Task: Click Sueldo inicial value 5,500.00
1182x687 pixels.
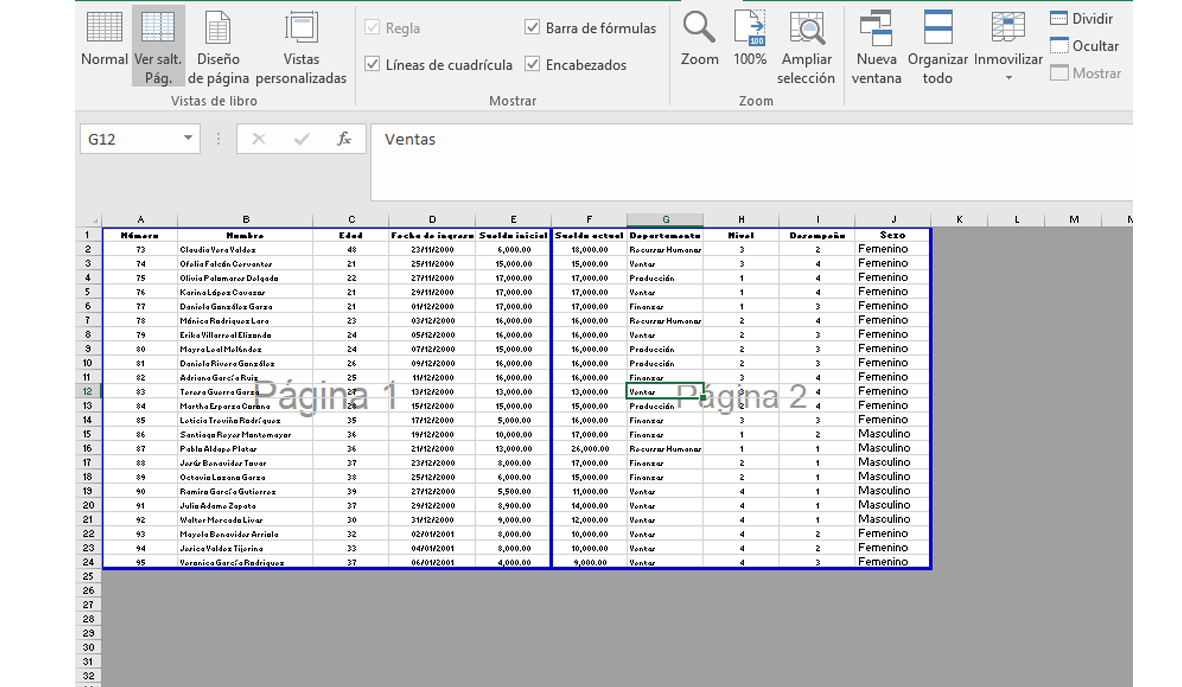Action: point(513,491)
